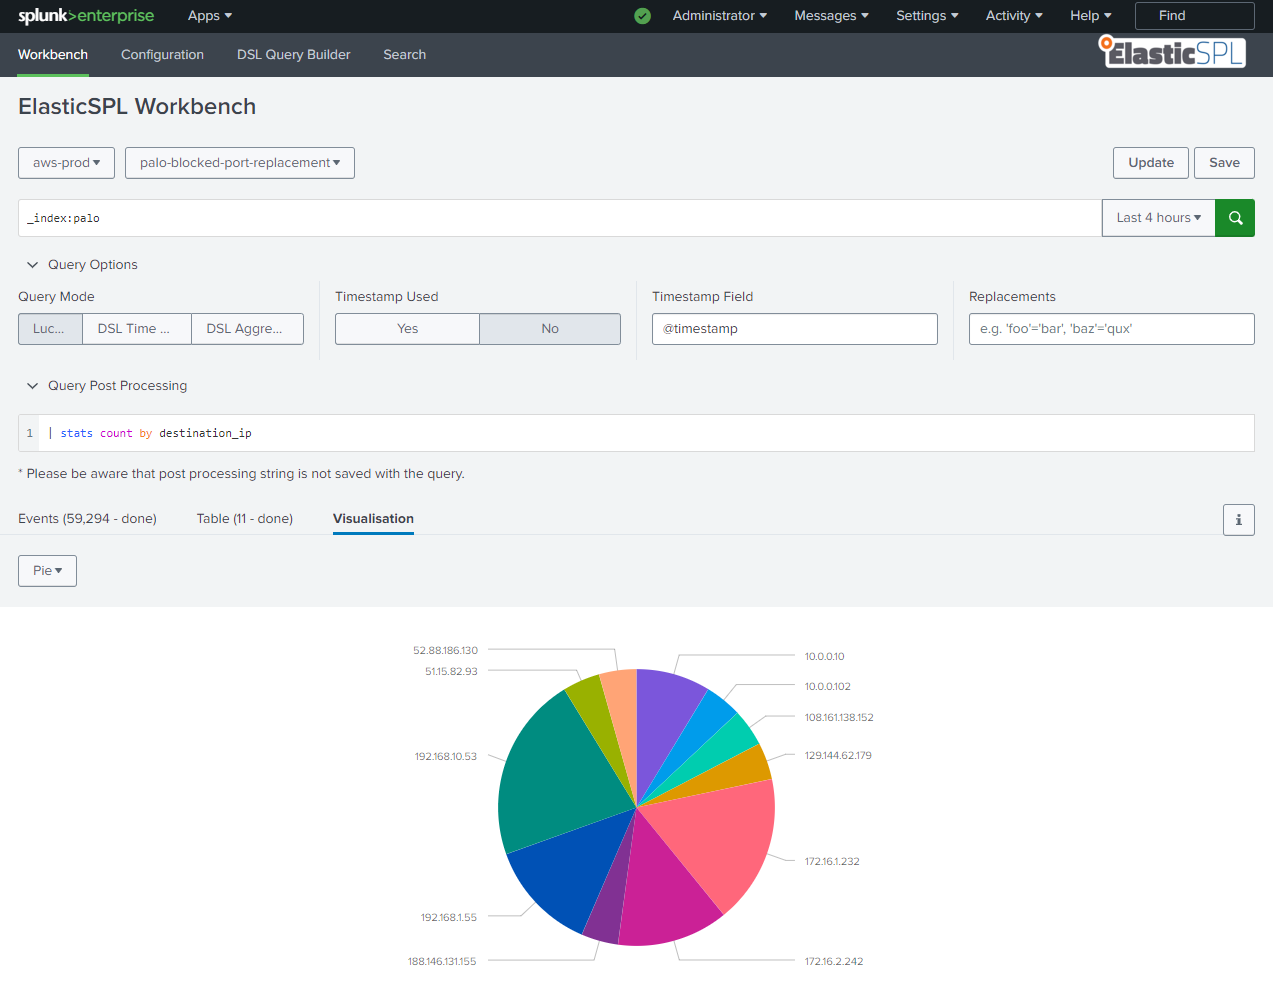The image size is (1273, 995).
Task: Set Timestamp Used to Yes
Action: pyautogui.click(x=407, y=329)
